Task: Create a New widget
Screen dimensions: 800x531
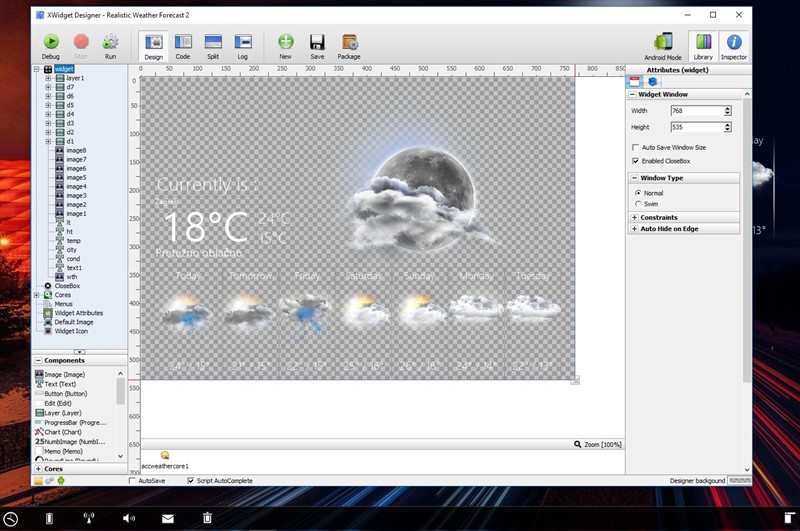Action: pyautogui.click(x=286, y=43)
